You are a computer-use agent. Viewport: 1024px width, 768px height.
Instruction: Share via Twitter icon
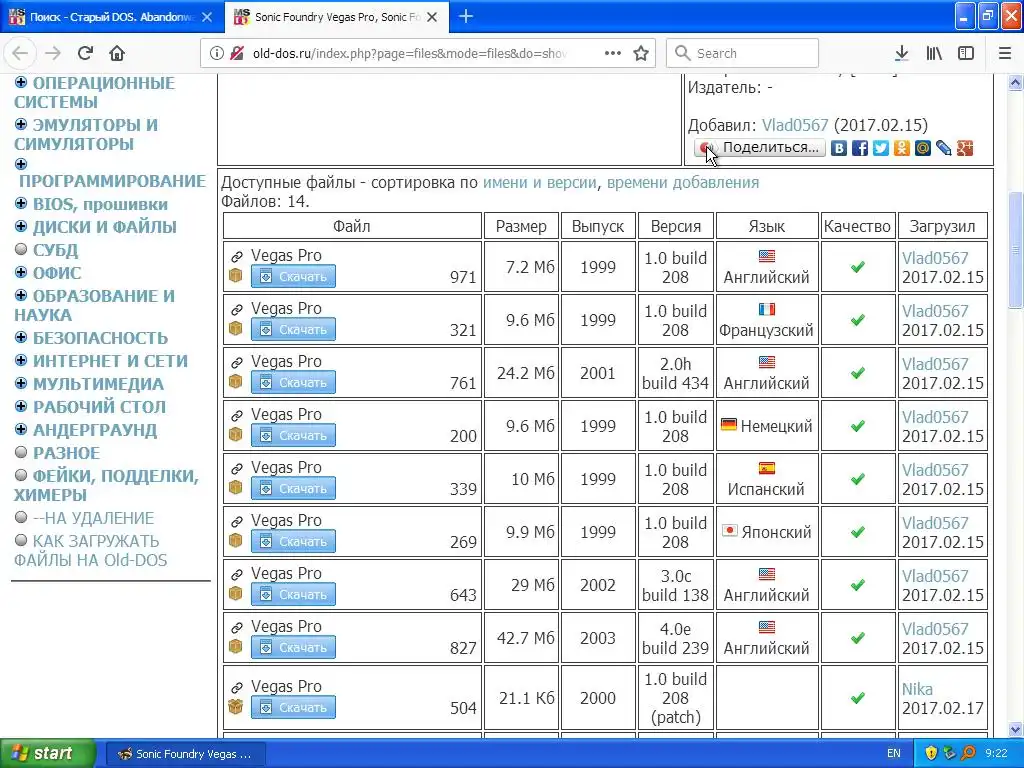coord(881,148)
